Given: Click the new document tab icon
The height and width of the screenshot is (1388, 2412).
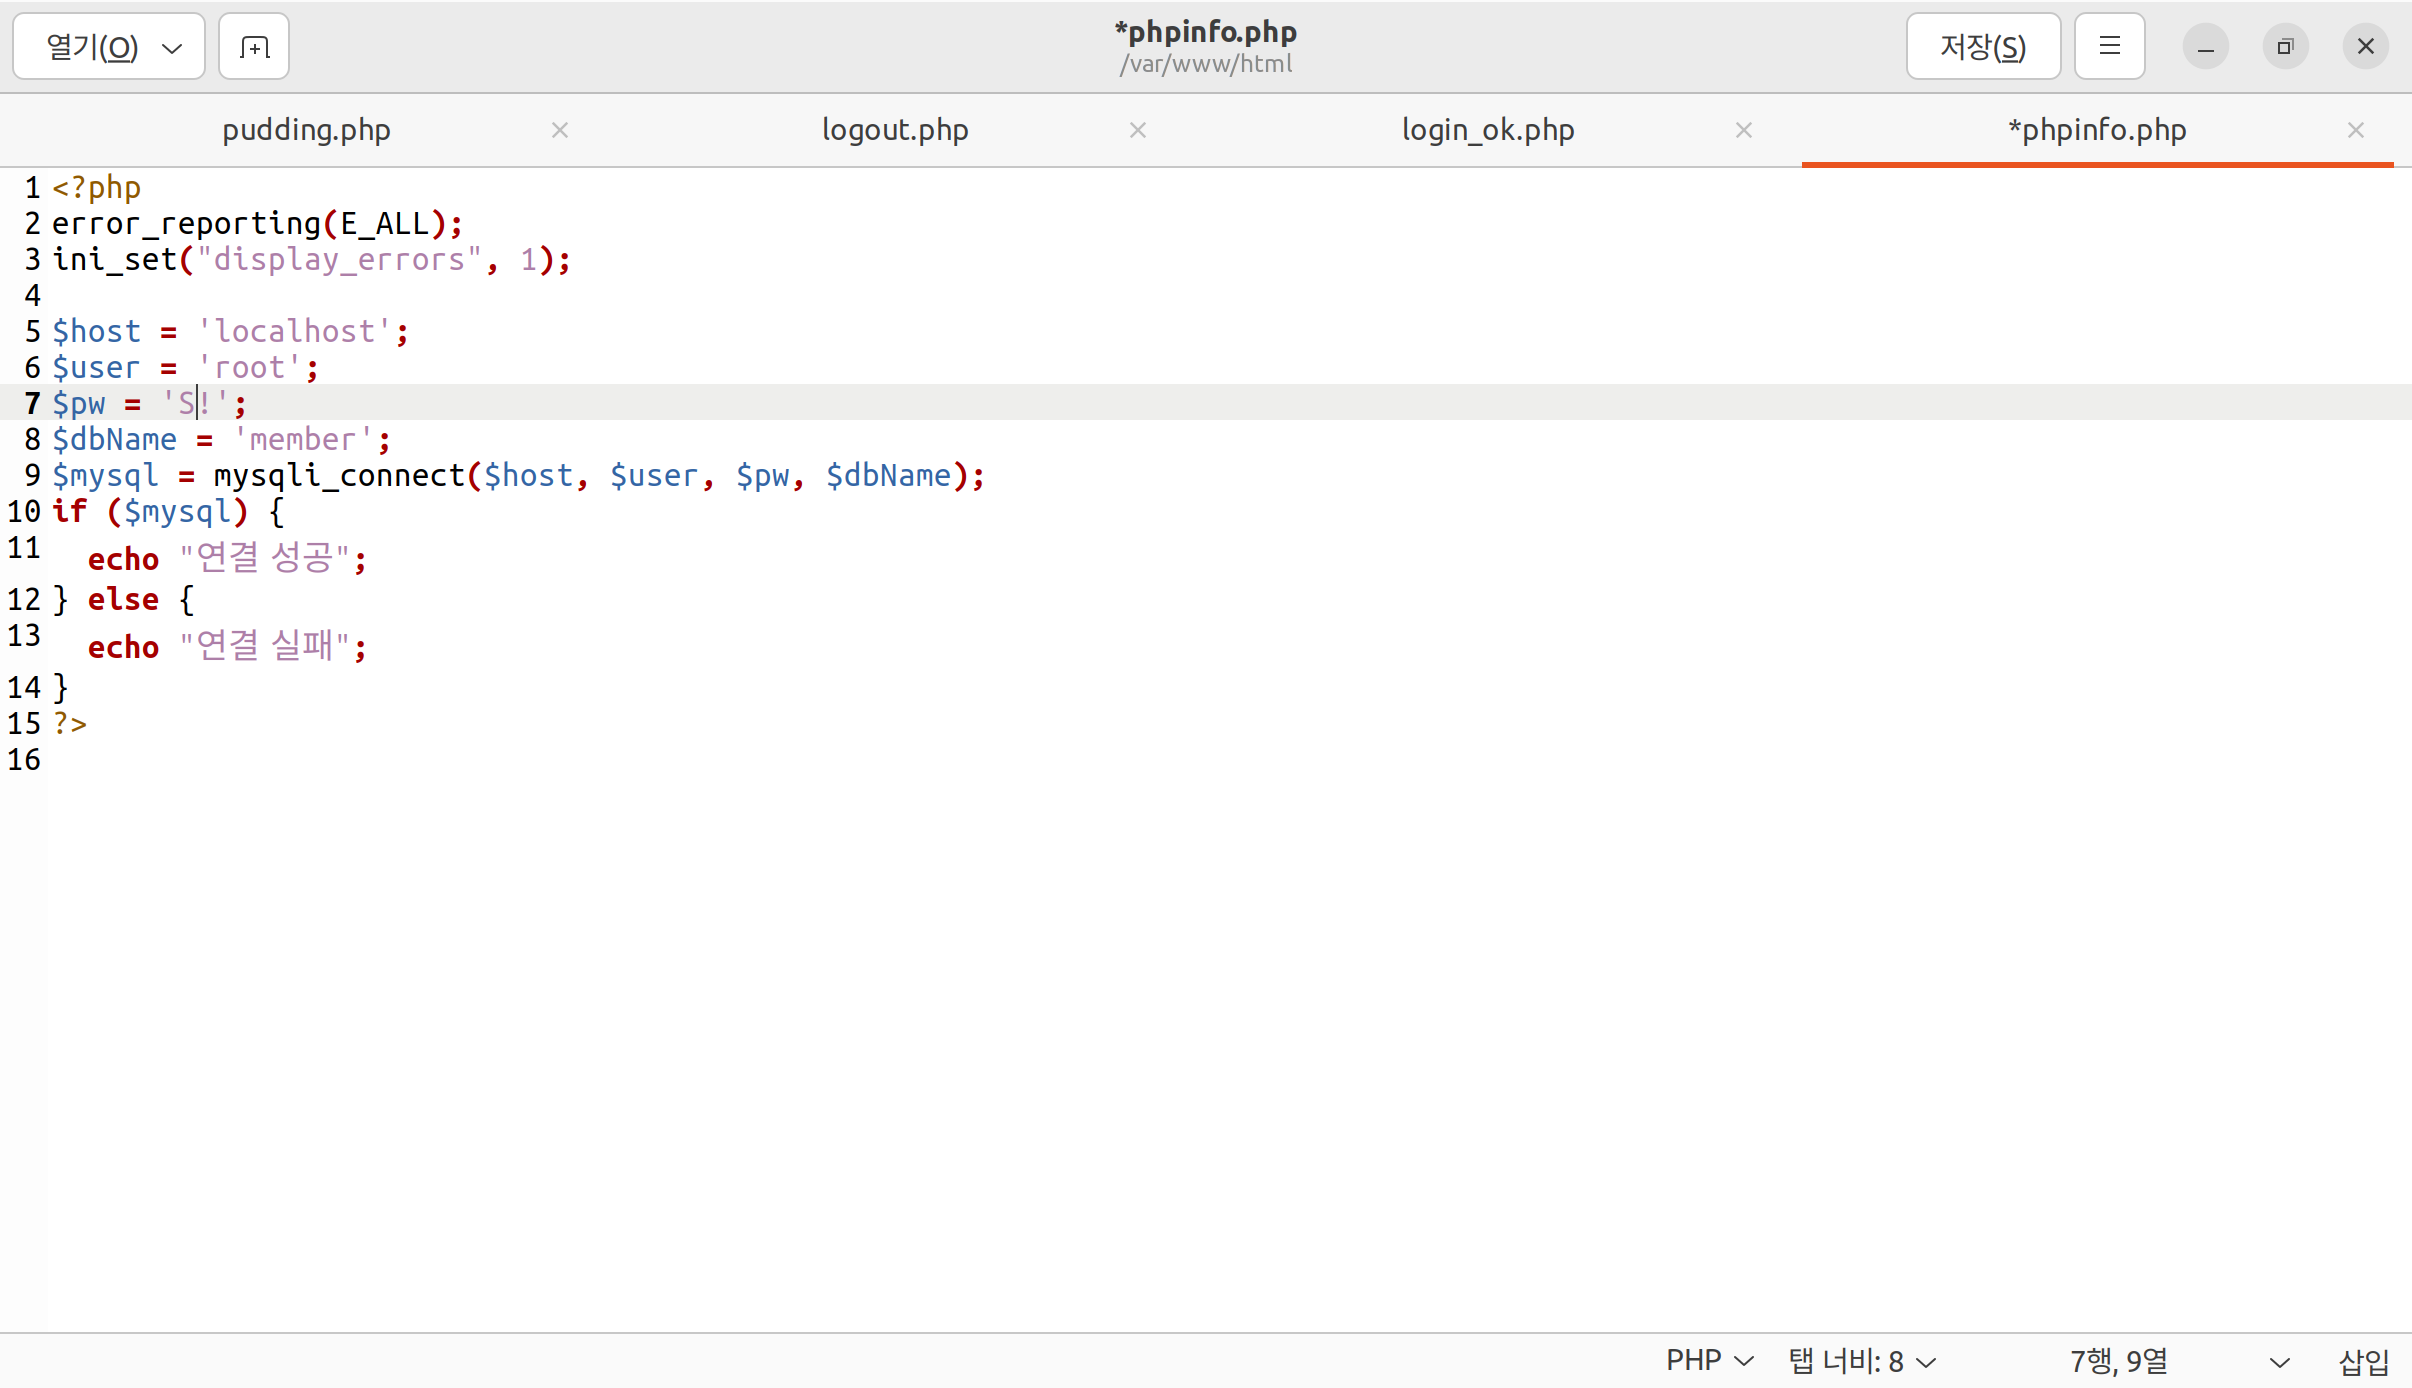Looking at the screenshot, I should (254, 47).
